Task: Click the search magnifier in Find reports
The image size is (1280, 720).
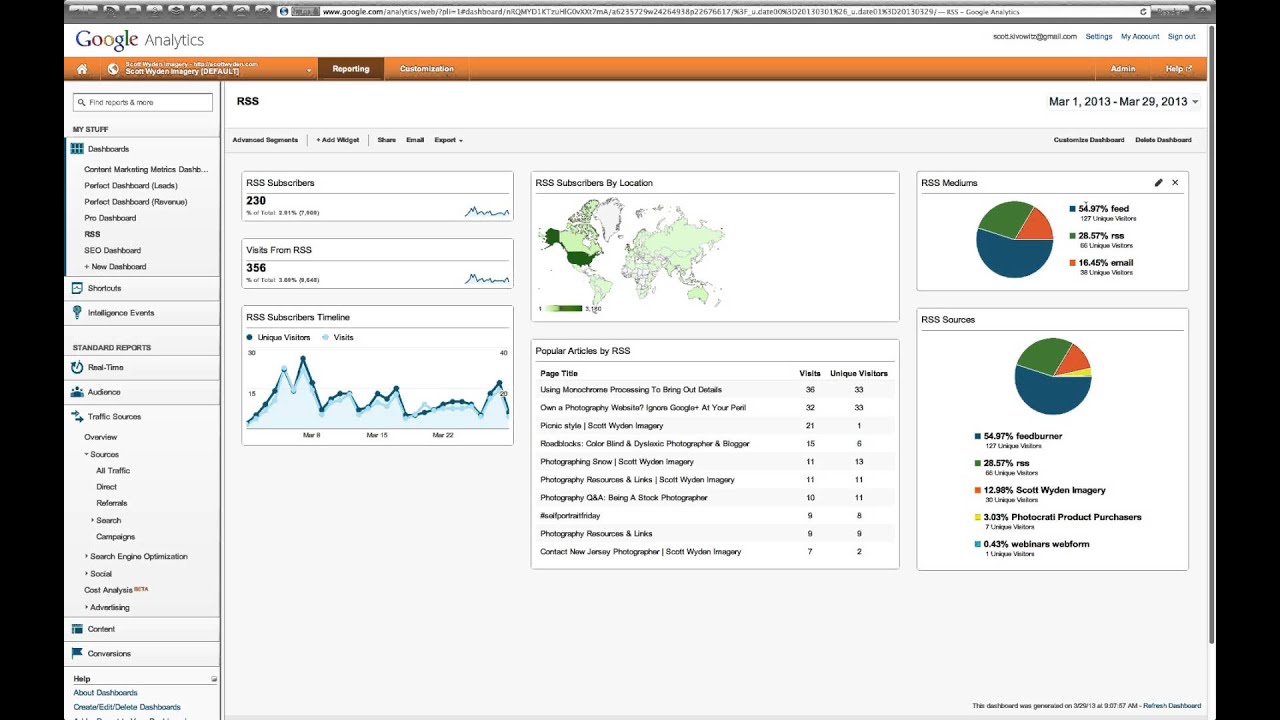Action: pos(81,102)
